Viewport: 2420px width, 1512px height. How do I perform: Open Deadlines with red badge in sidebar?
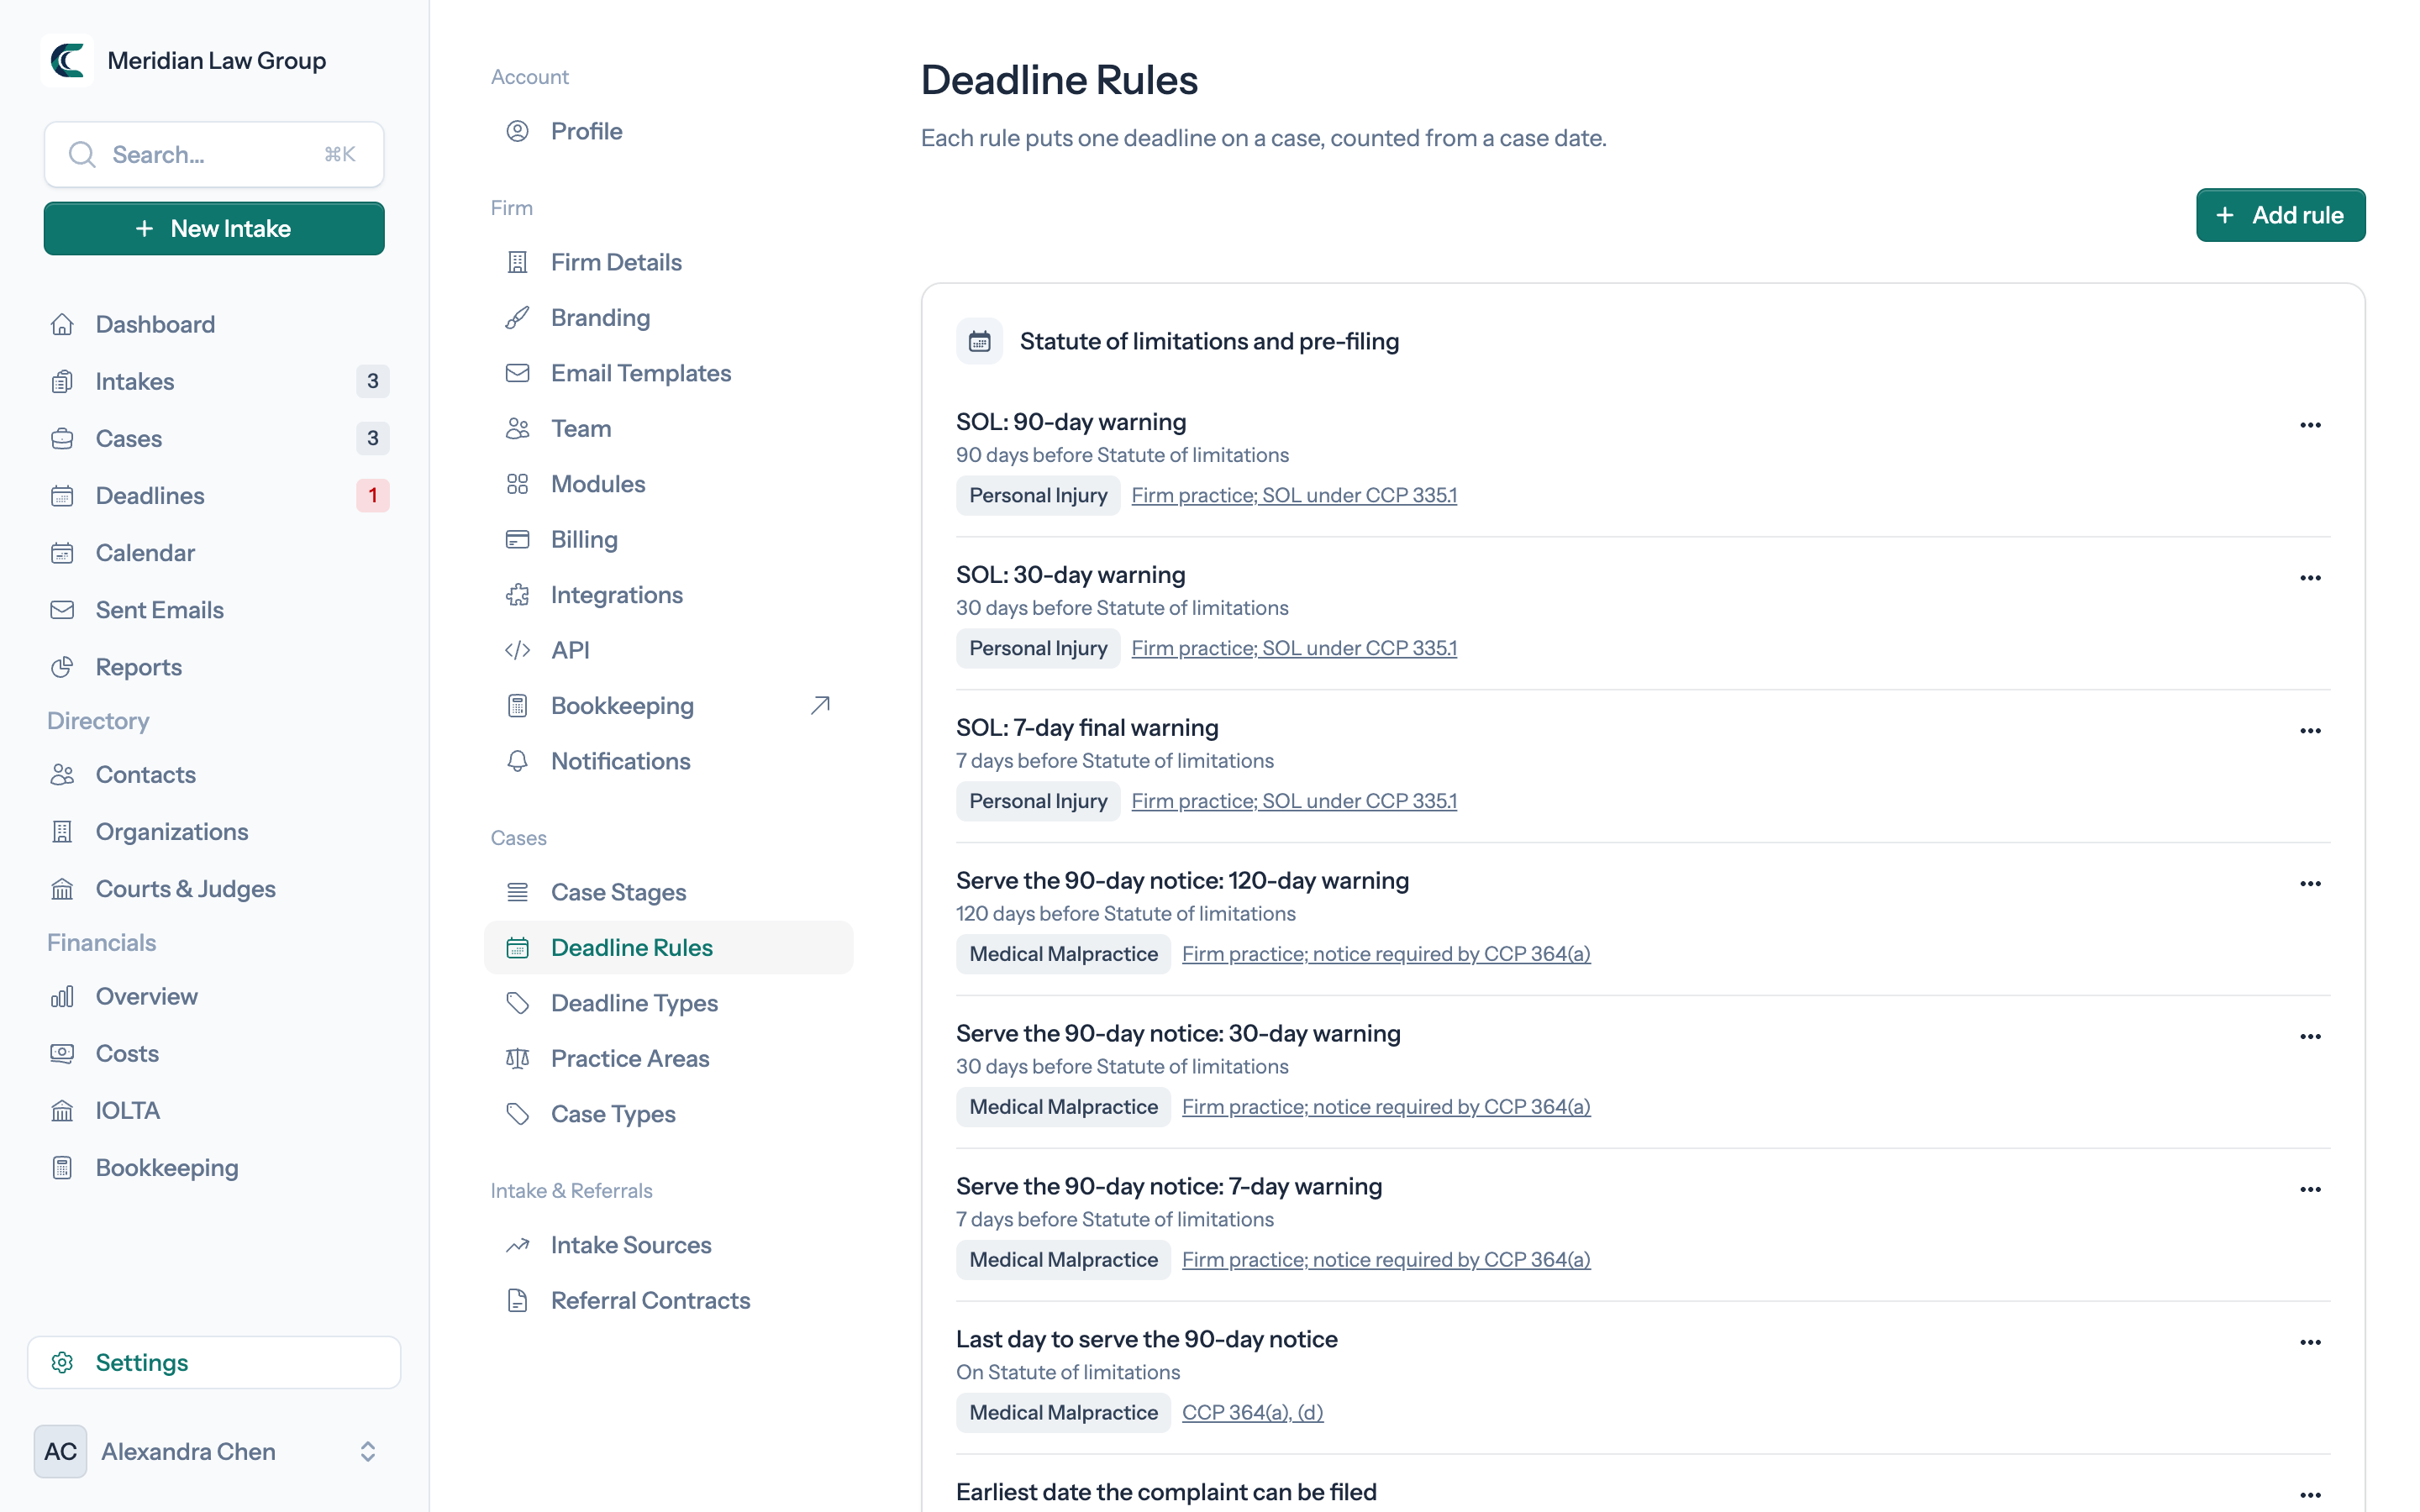click(214, 496)
